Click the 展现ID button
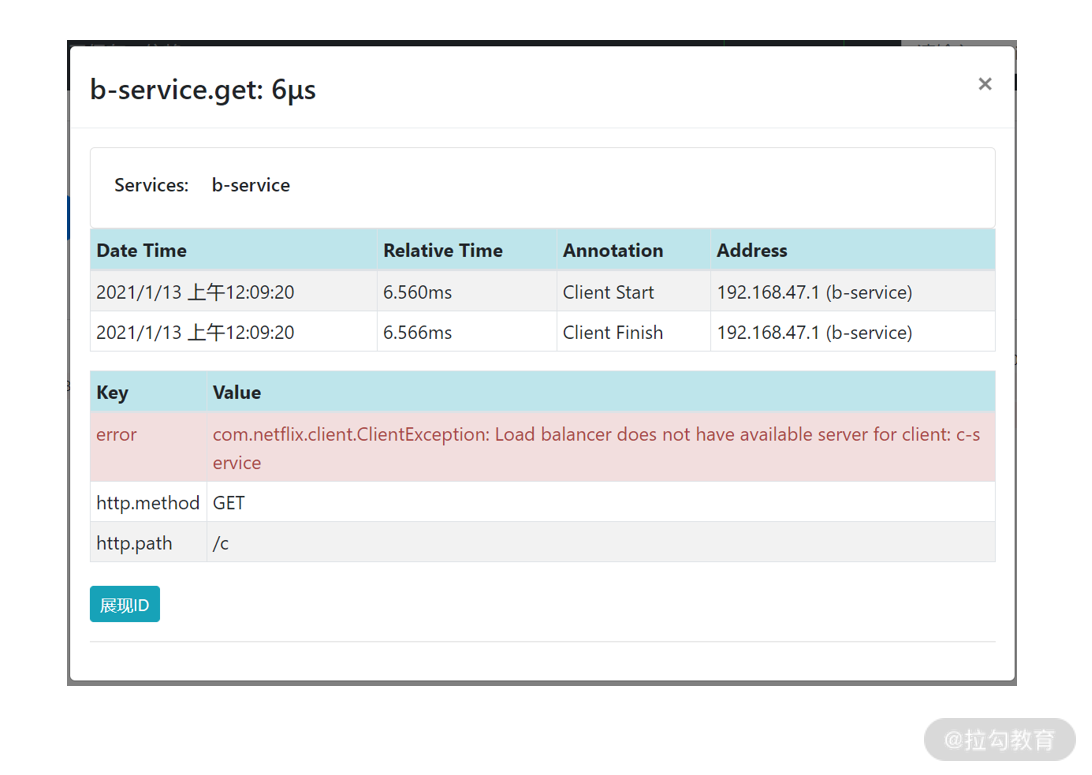 point(125,604)
